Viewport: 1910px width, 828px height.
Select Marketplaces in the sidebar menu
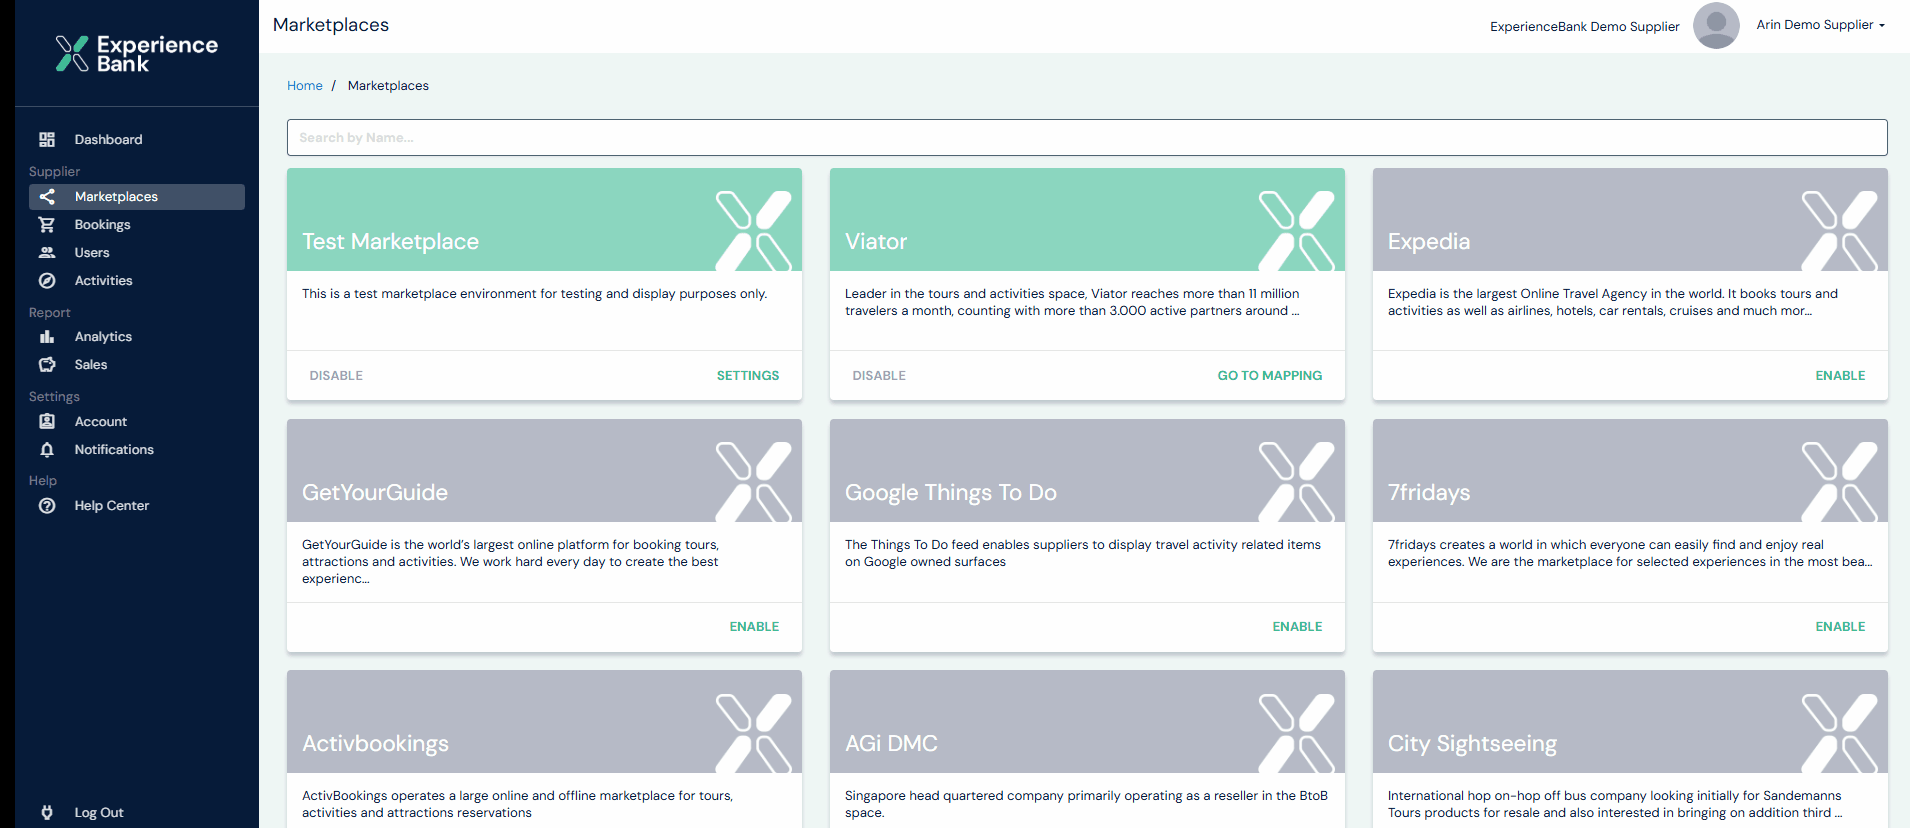pos(116,197)
